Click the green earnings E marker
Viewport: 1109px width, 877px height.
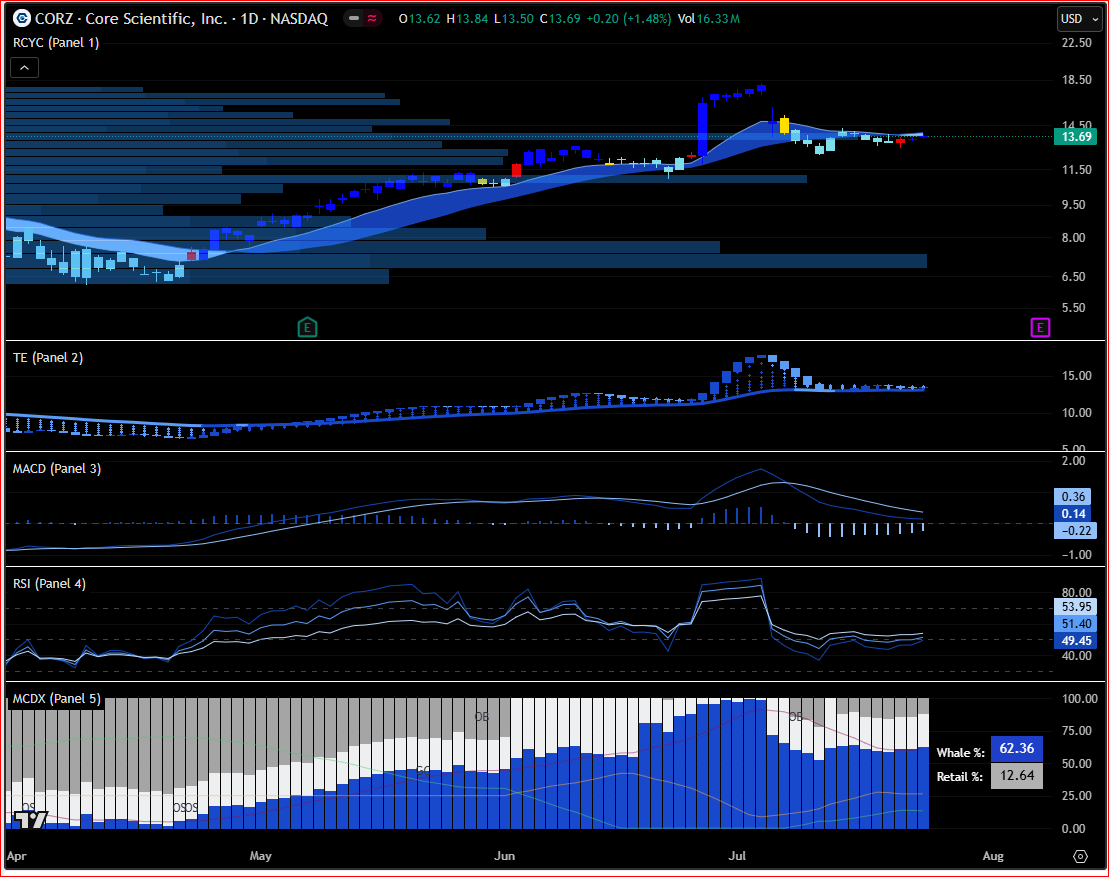coord(307,327)
